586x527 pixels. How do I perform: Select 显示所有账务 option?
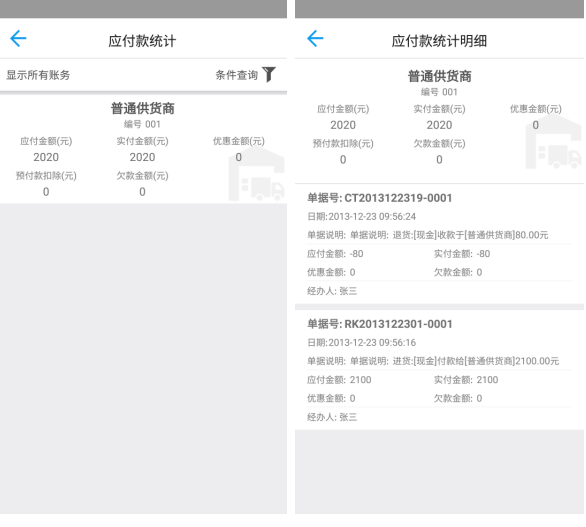pyautogui.click(x=38, y=75)
